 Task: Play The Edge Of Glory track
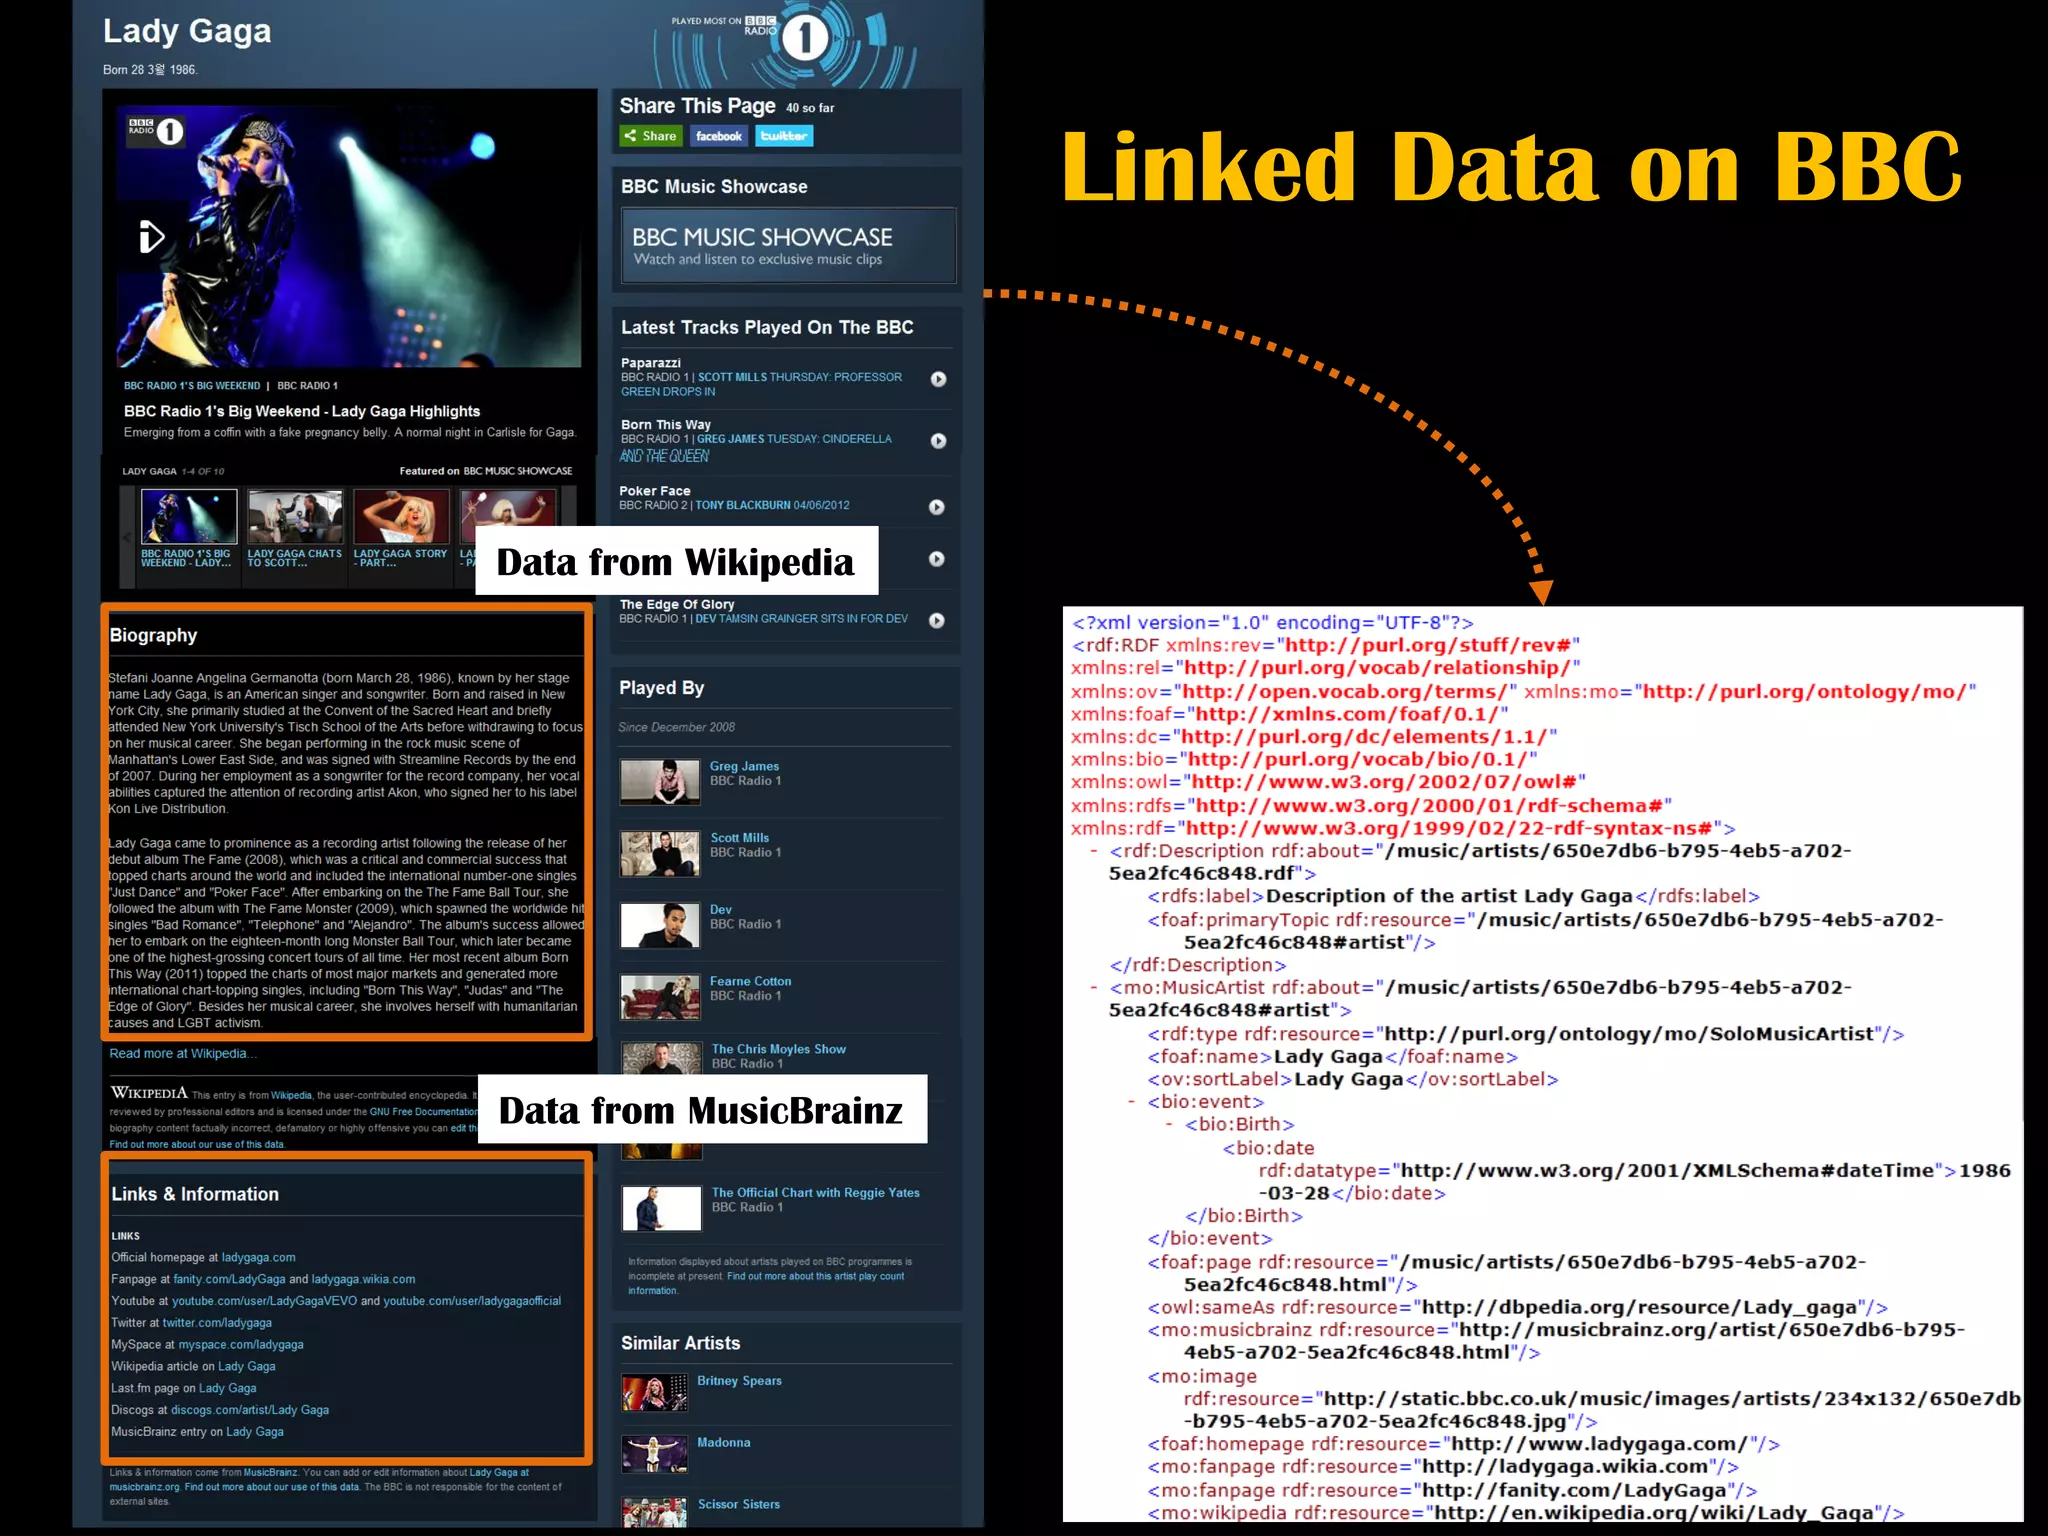coord(936,620)
